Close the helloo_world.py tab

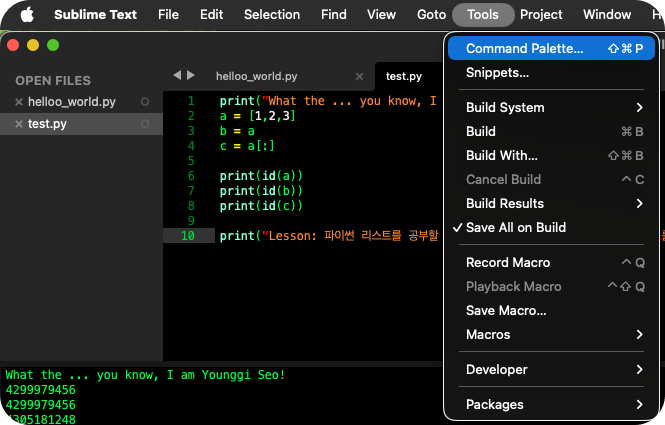[x=360, y=76]
